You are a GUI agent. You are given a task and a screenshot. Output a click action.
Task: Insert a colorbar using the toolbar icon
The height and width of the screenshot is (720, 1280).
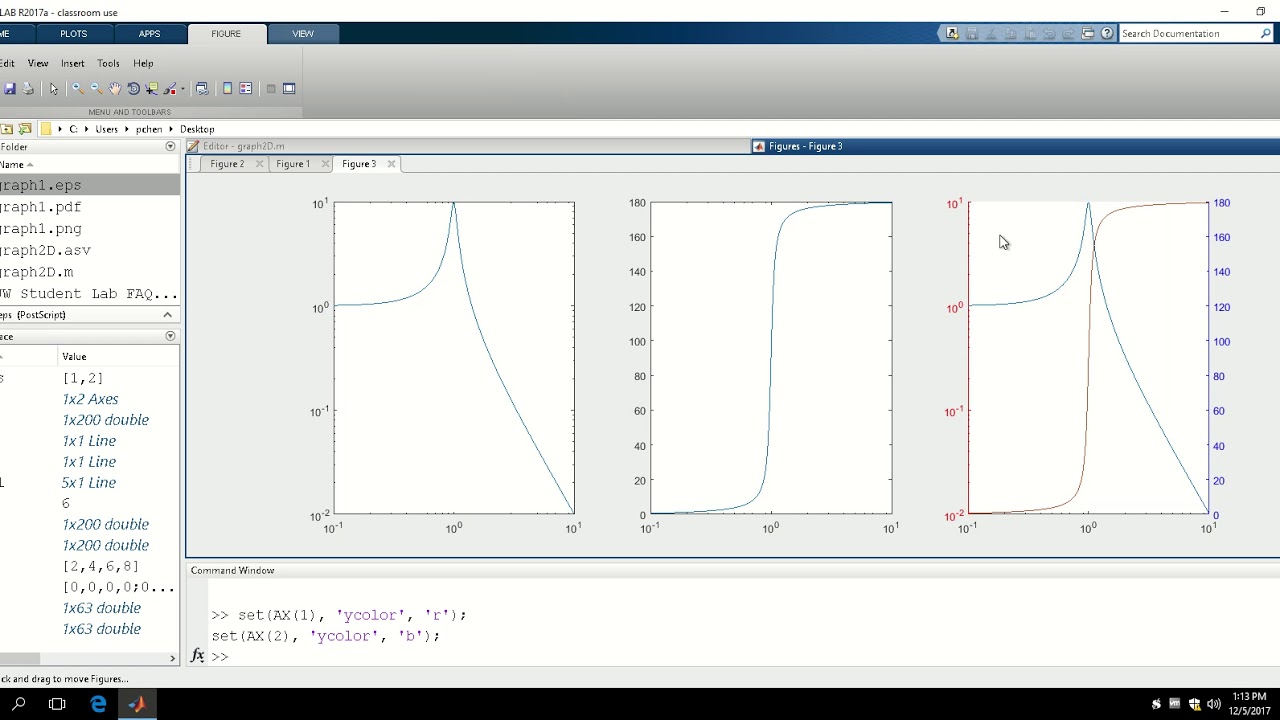(x=227, y=89)
